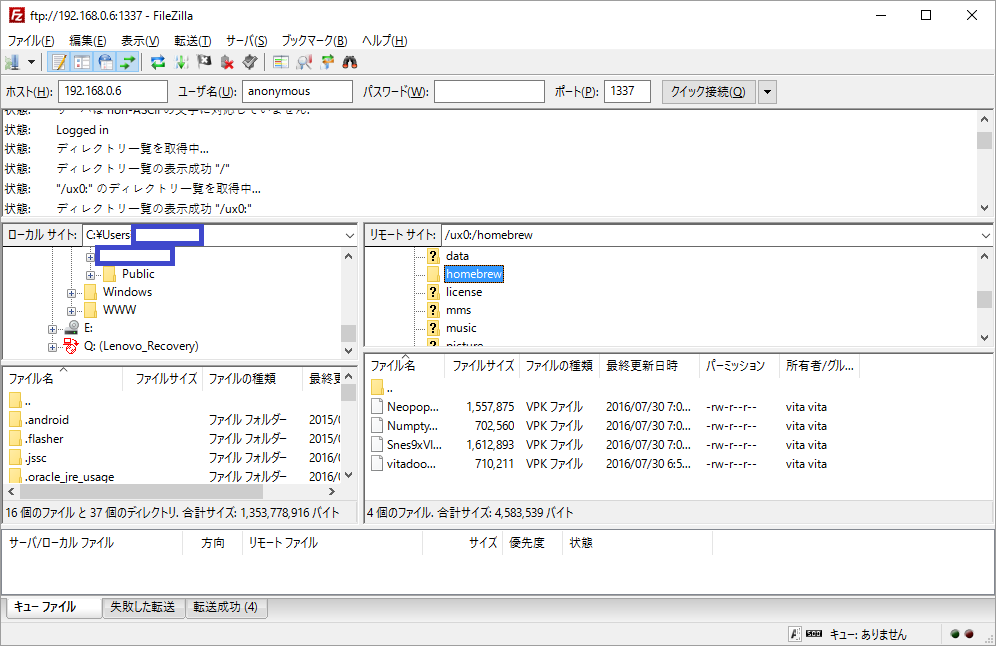This screenshot has height=646, width=996.
Task: Select the data folder in remote tree
Action: pos(457,256)
